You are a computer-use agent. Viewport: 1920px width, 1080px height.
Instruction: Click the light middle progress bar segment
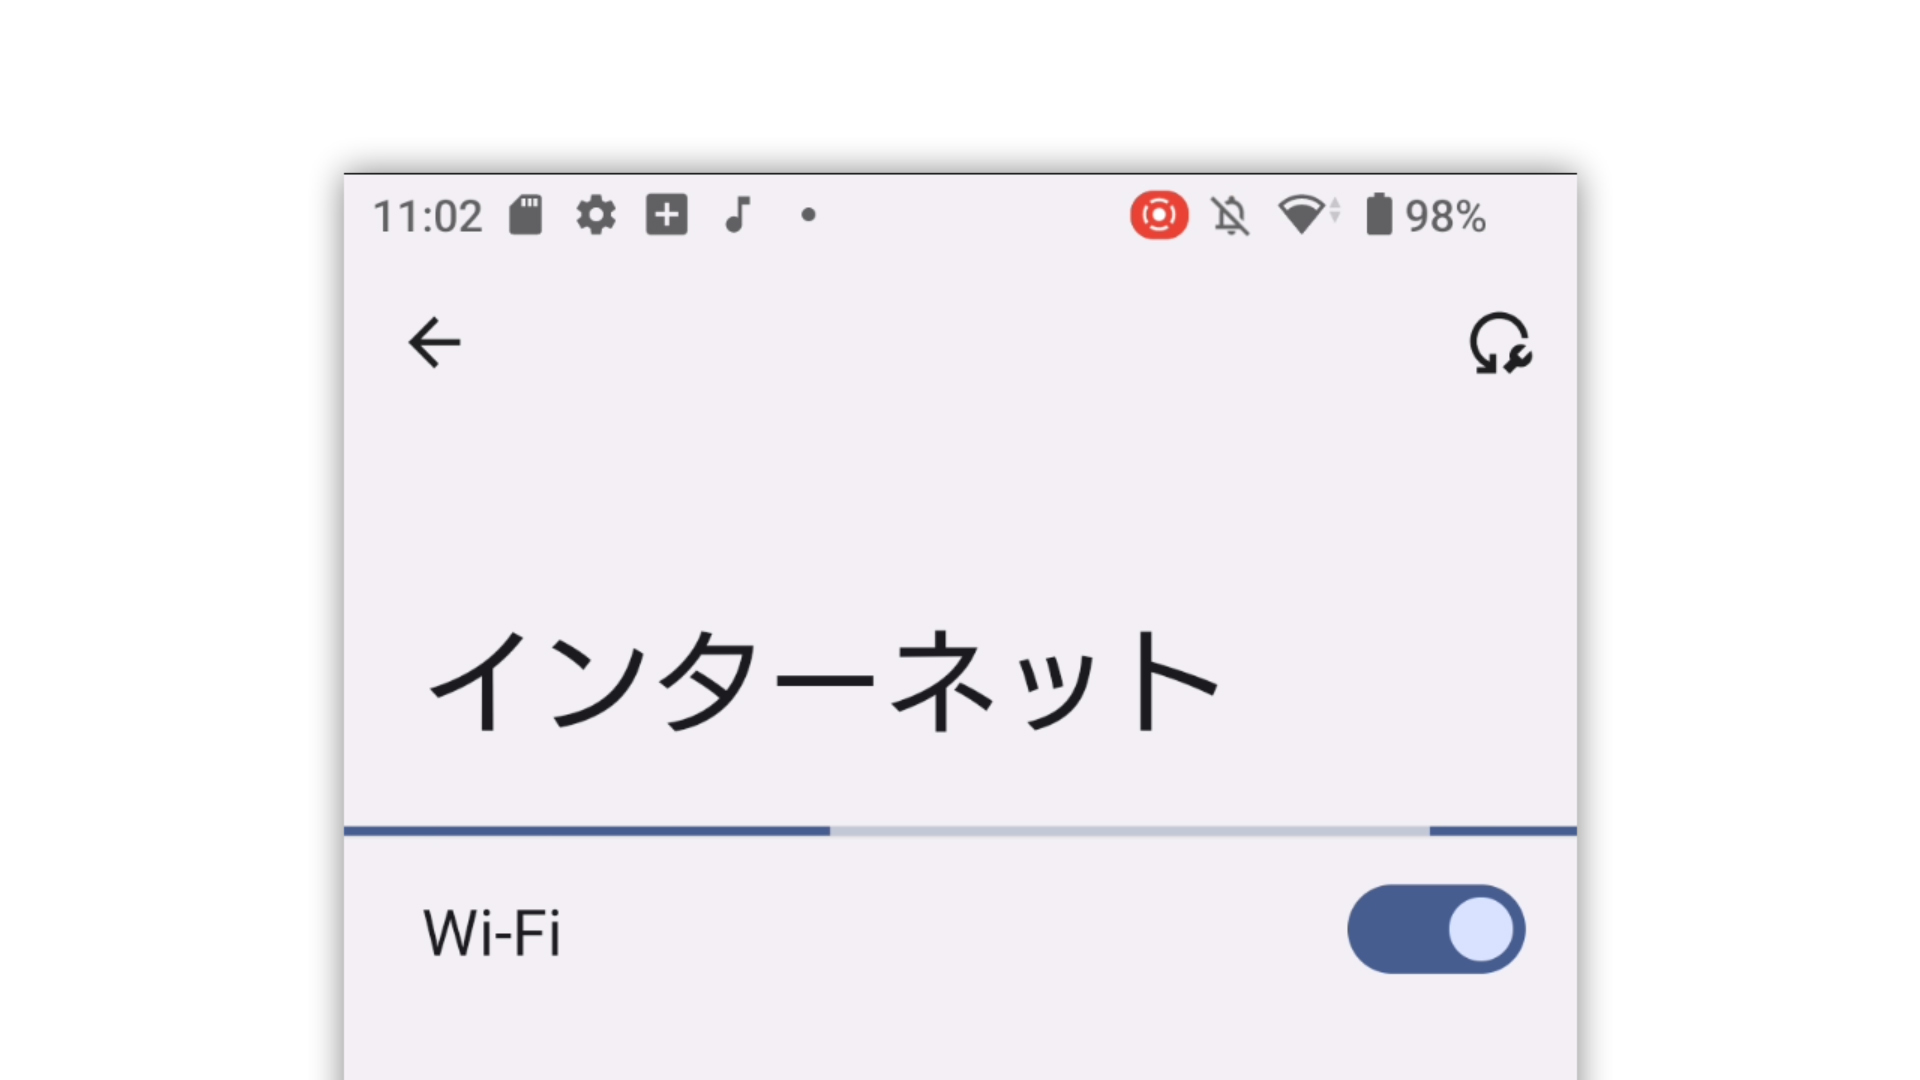[1130, 831]
